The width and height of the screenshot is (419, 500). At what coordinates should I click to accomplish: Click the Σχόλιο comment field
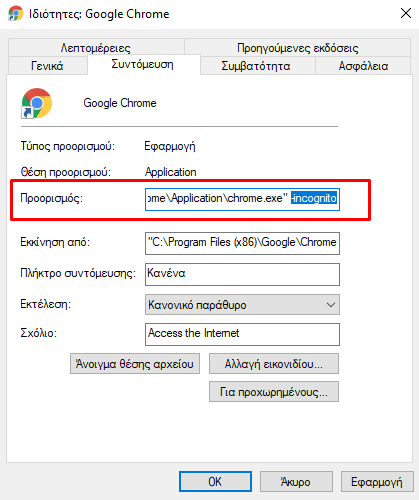242,334
